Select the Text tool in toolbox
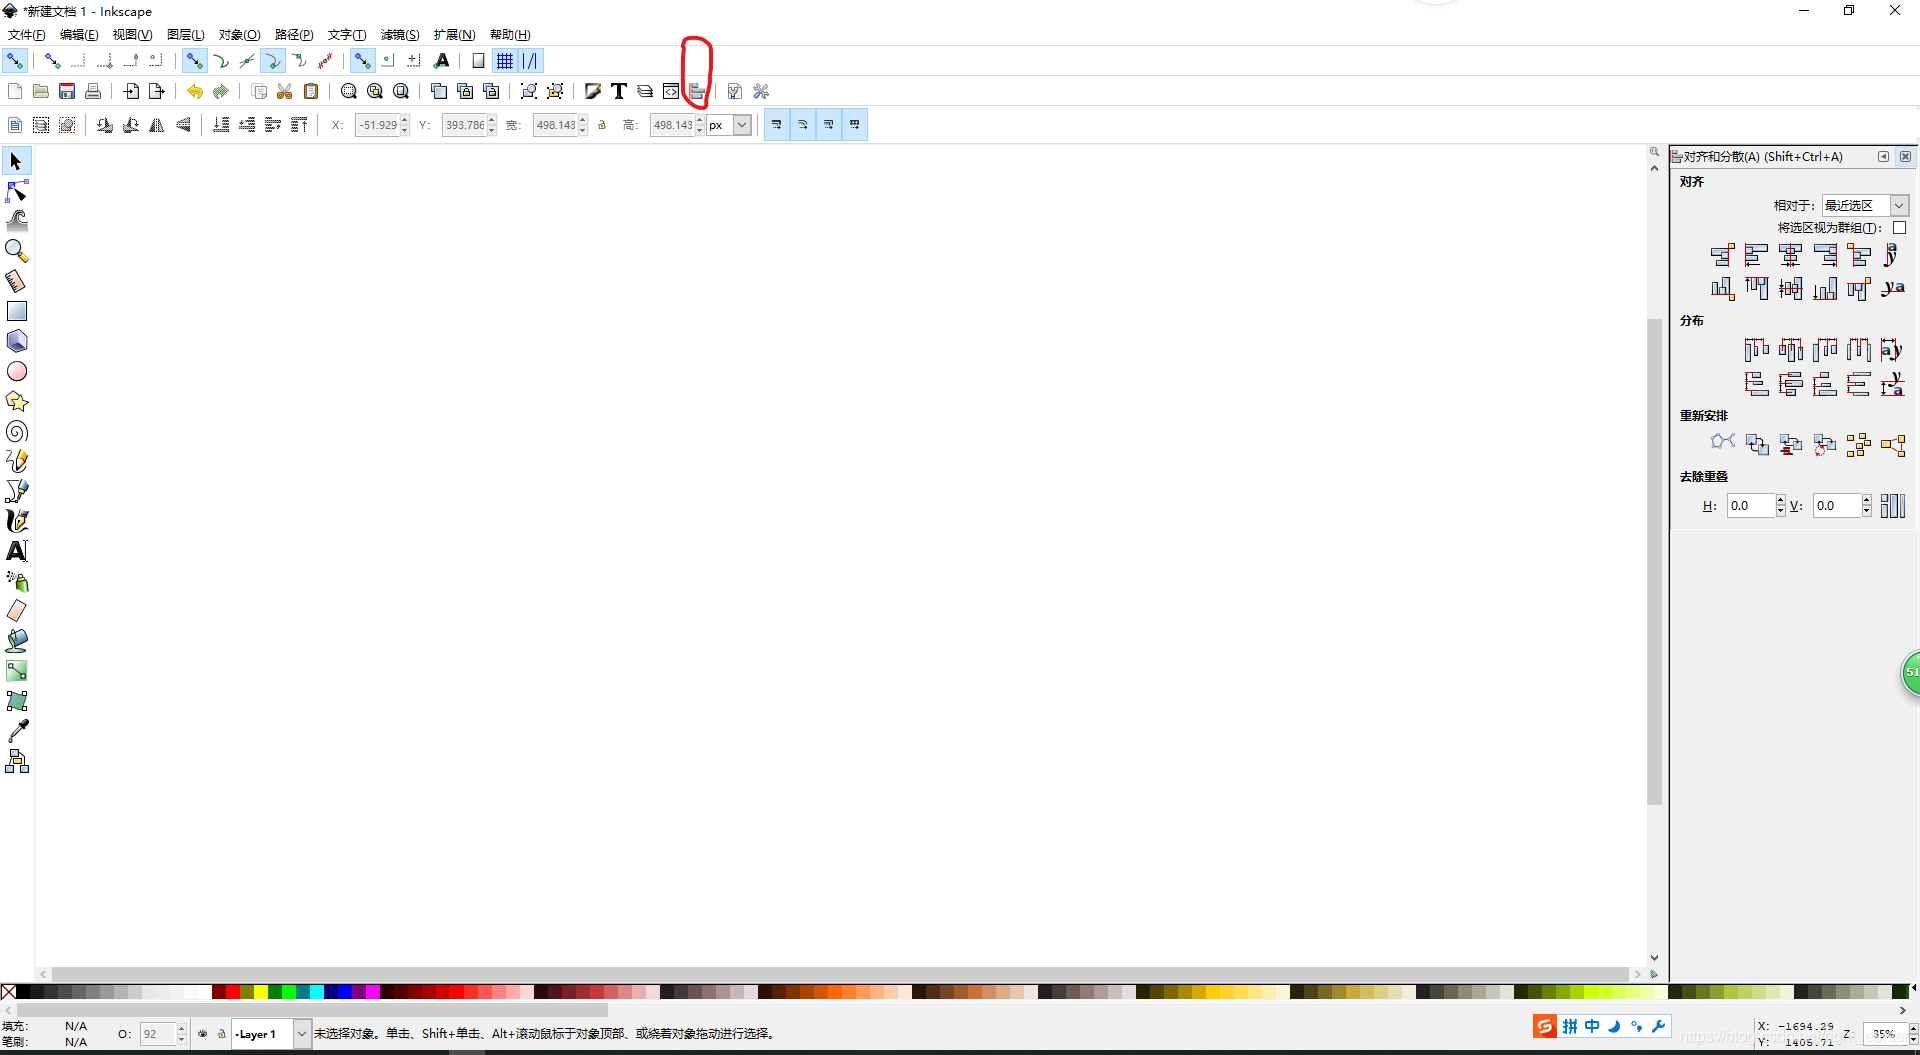 [x=17, y=551]
